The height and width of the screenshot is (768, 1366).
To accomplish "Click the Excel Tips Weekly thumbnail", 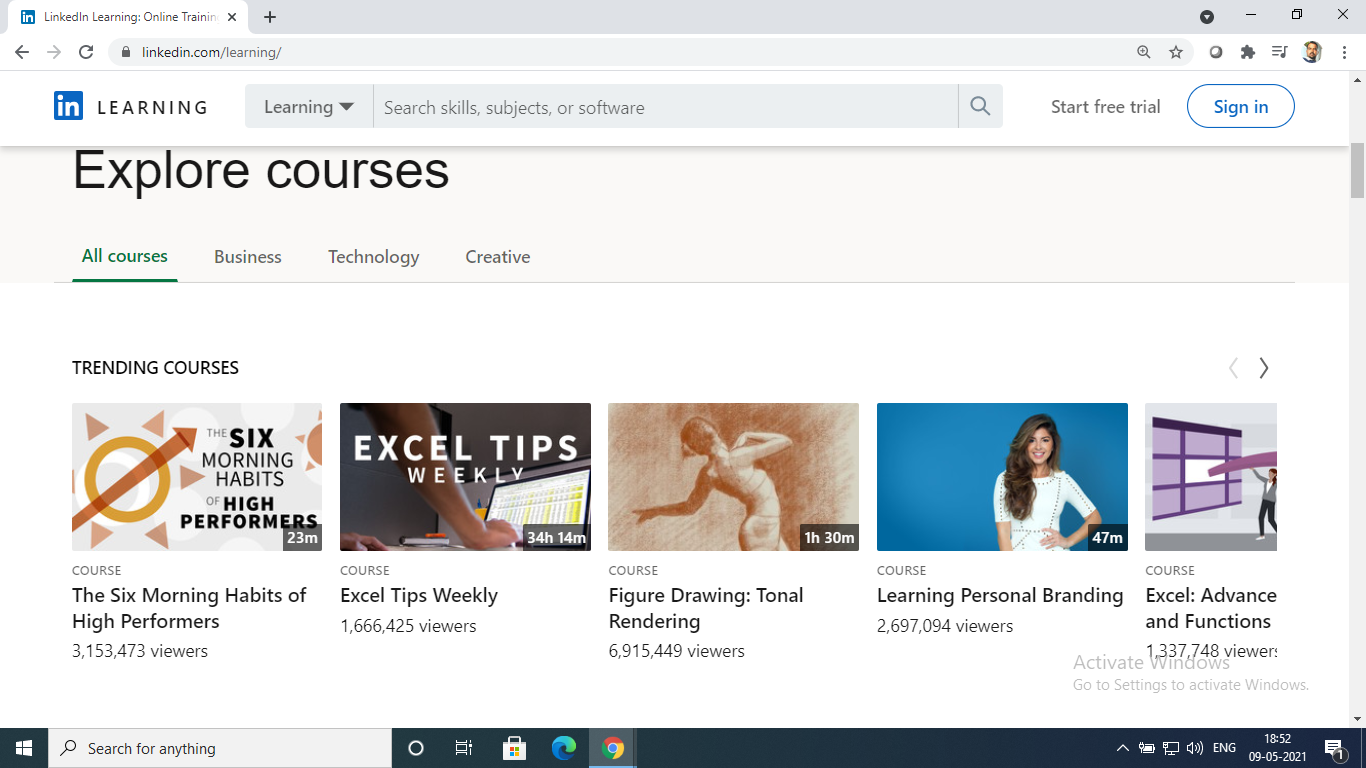I will click(465, 477).
